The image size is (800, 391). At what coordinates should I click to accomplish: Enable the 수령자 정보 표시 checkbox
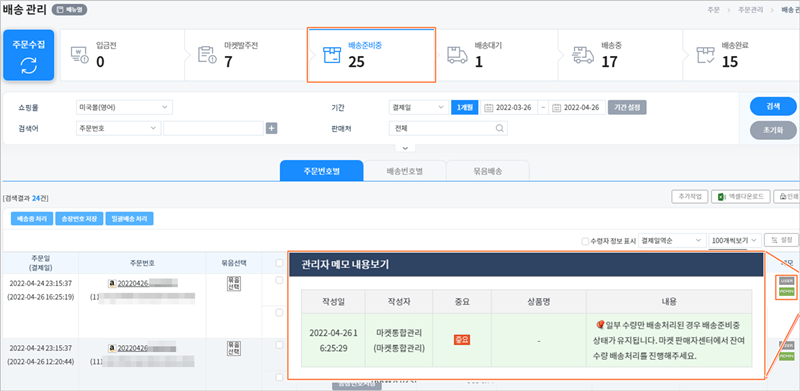tap(585, 241)
